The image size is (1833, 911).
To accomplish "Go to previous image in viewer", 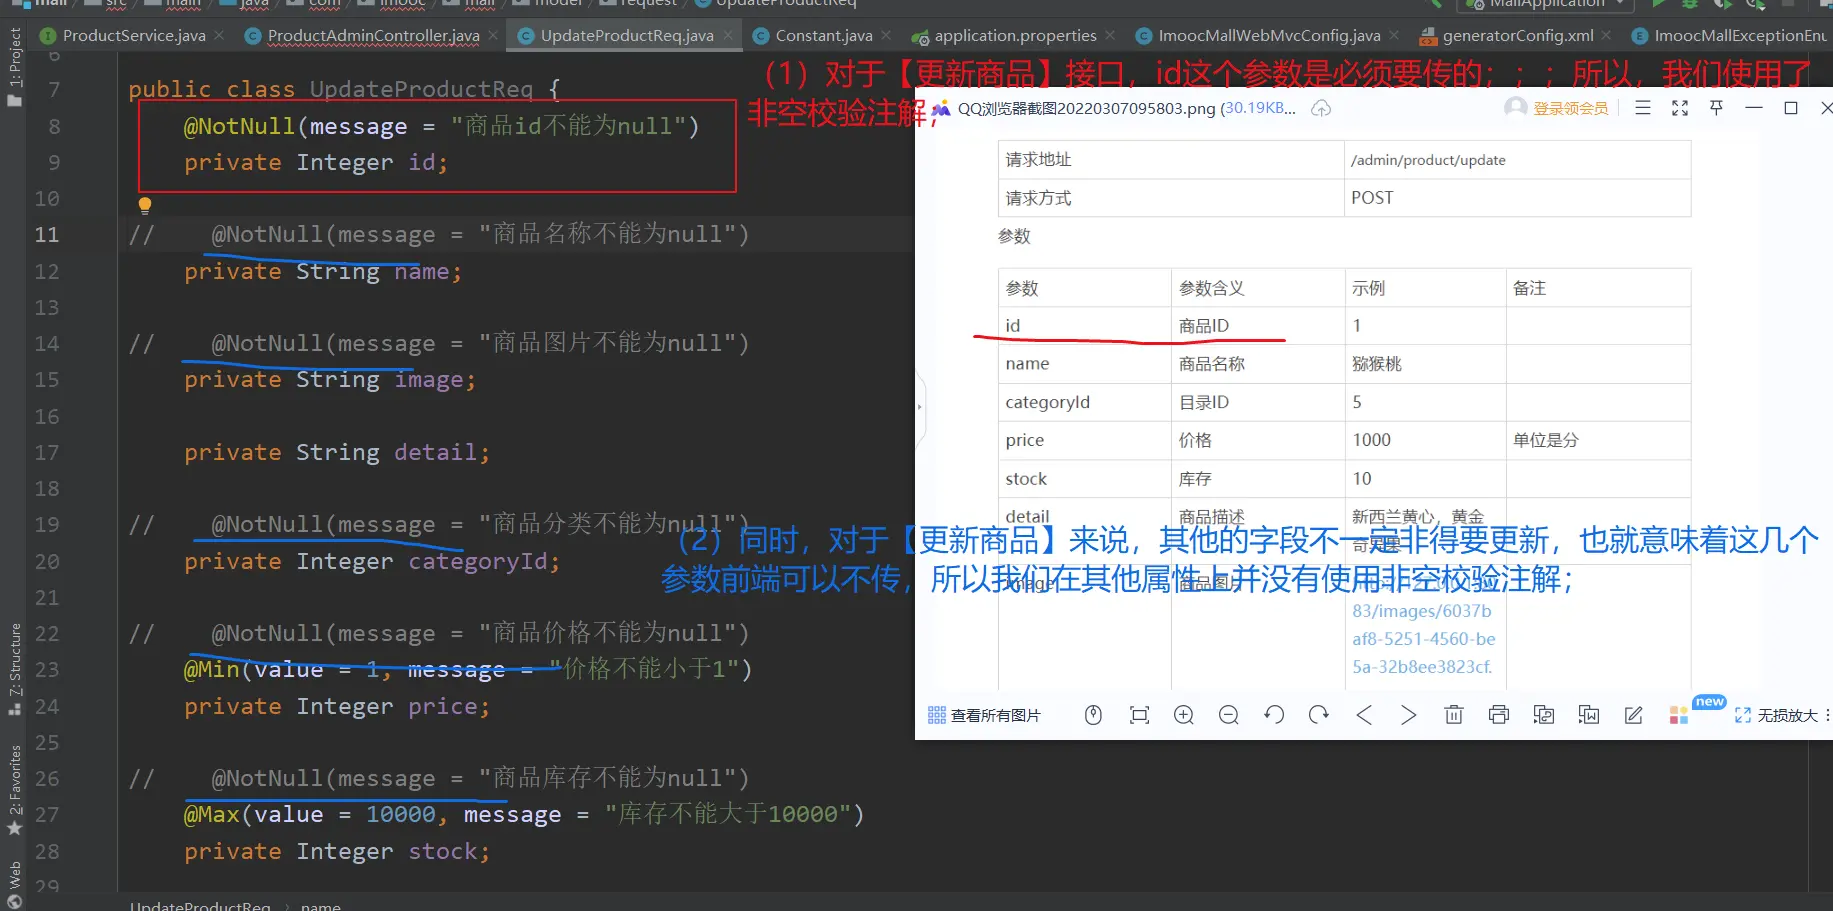I will point(1364,715).
